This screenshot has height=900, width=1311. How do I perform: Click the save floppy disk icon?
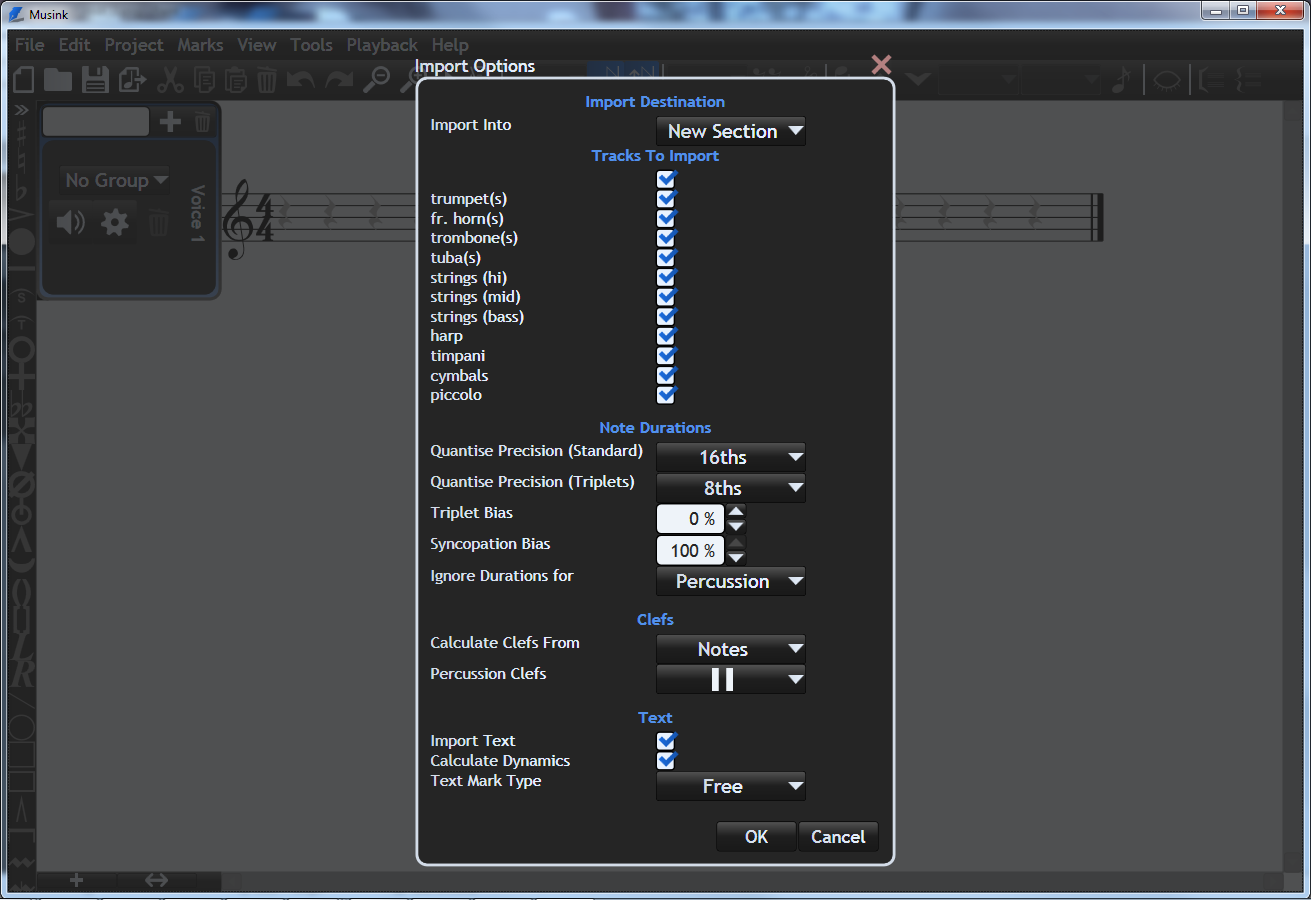click(x=95, y=80)
